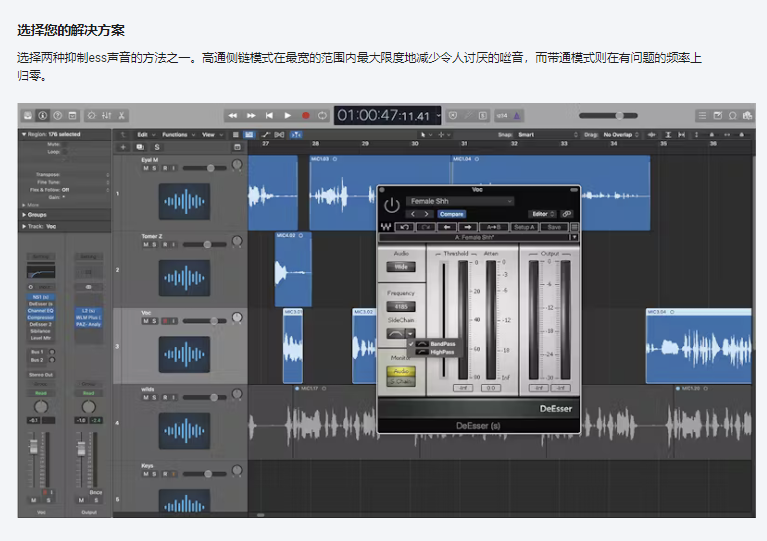Screen dimensions: 767x541
Task: Toggle record enable on Voc track
Action: (165, 321)
